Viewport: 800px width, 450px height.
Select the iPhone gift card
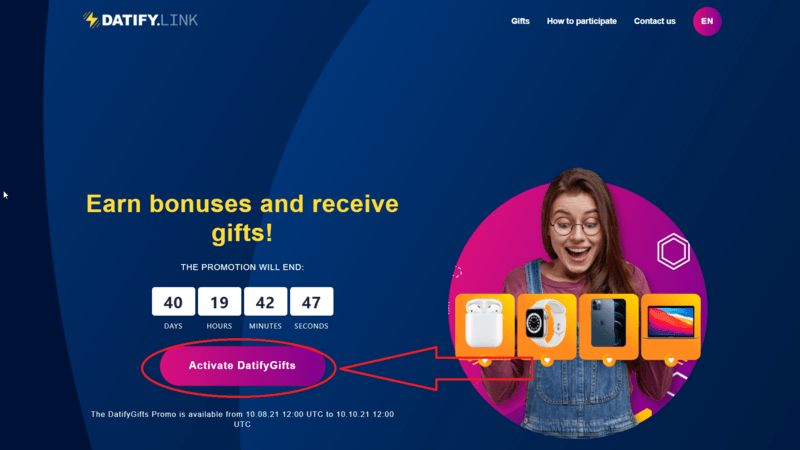click(609, 326)
